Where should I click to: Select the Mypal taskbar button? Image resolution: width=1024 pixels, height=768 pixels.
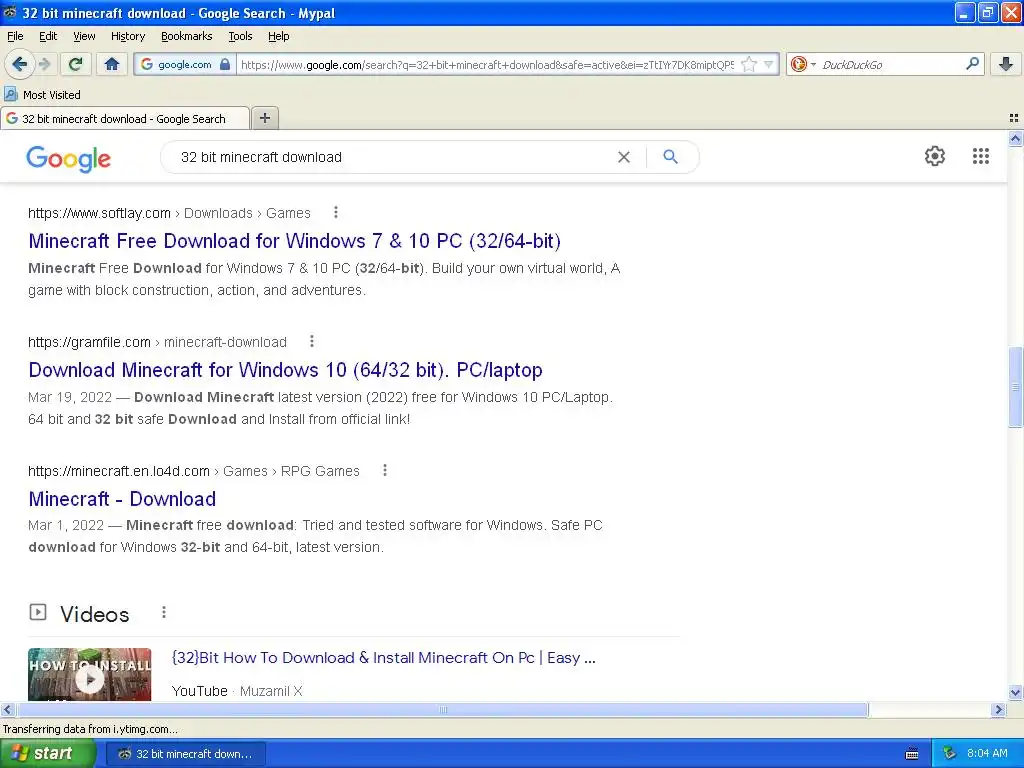click(x=185, y=754)
